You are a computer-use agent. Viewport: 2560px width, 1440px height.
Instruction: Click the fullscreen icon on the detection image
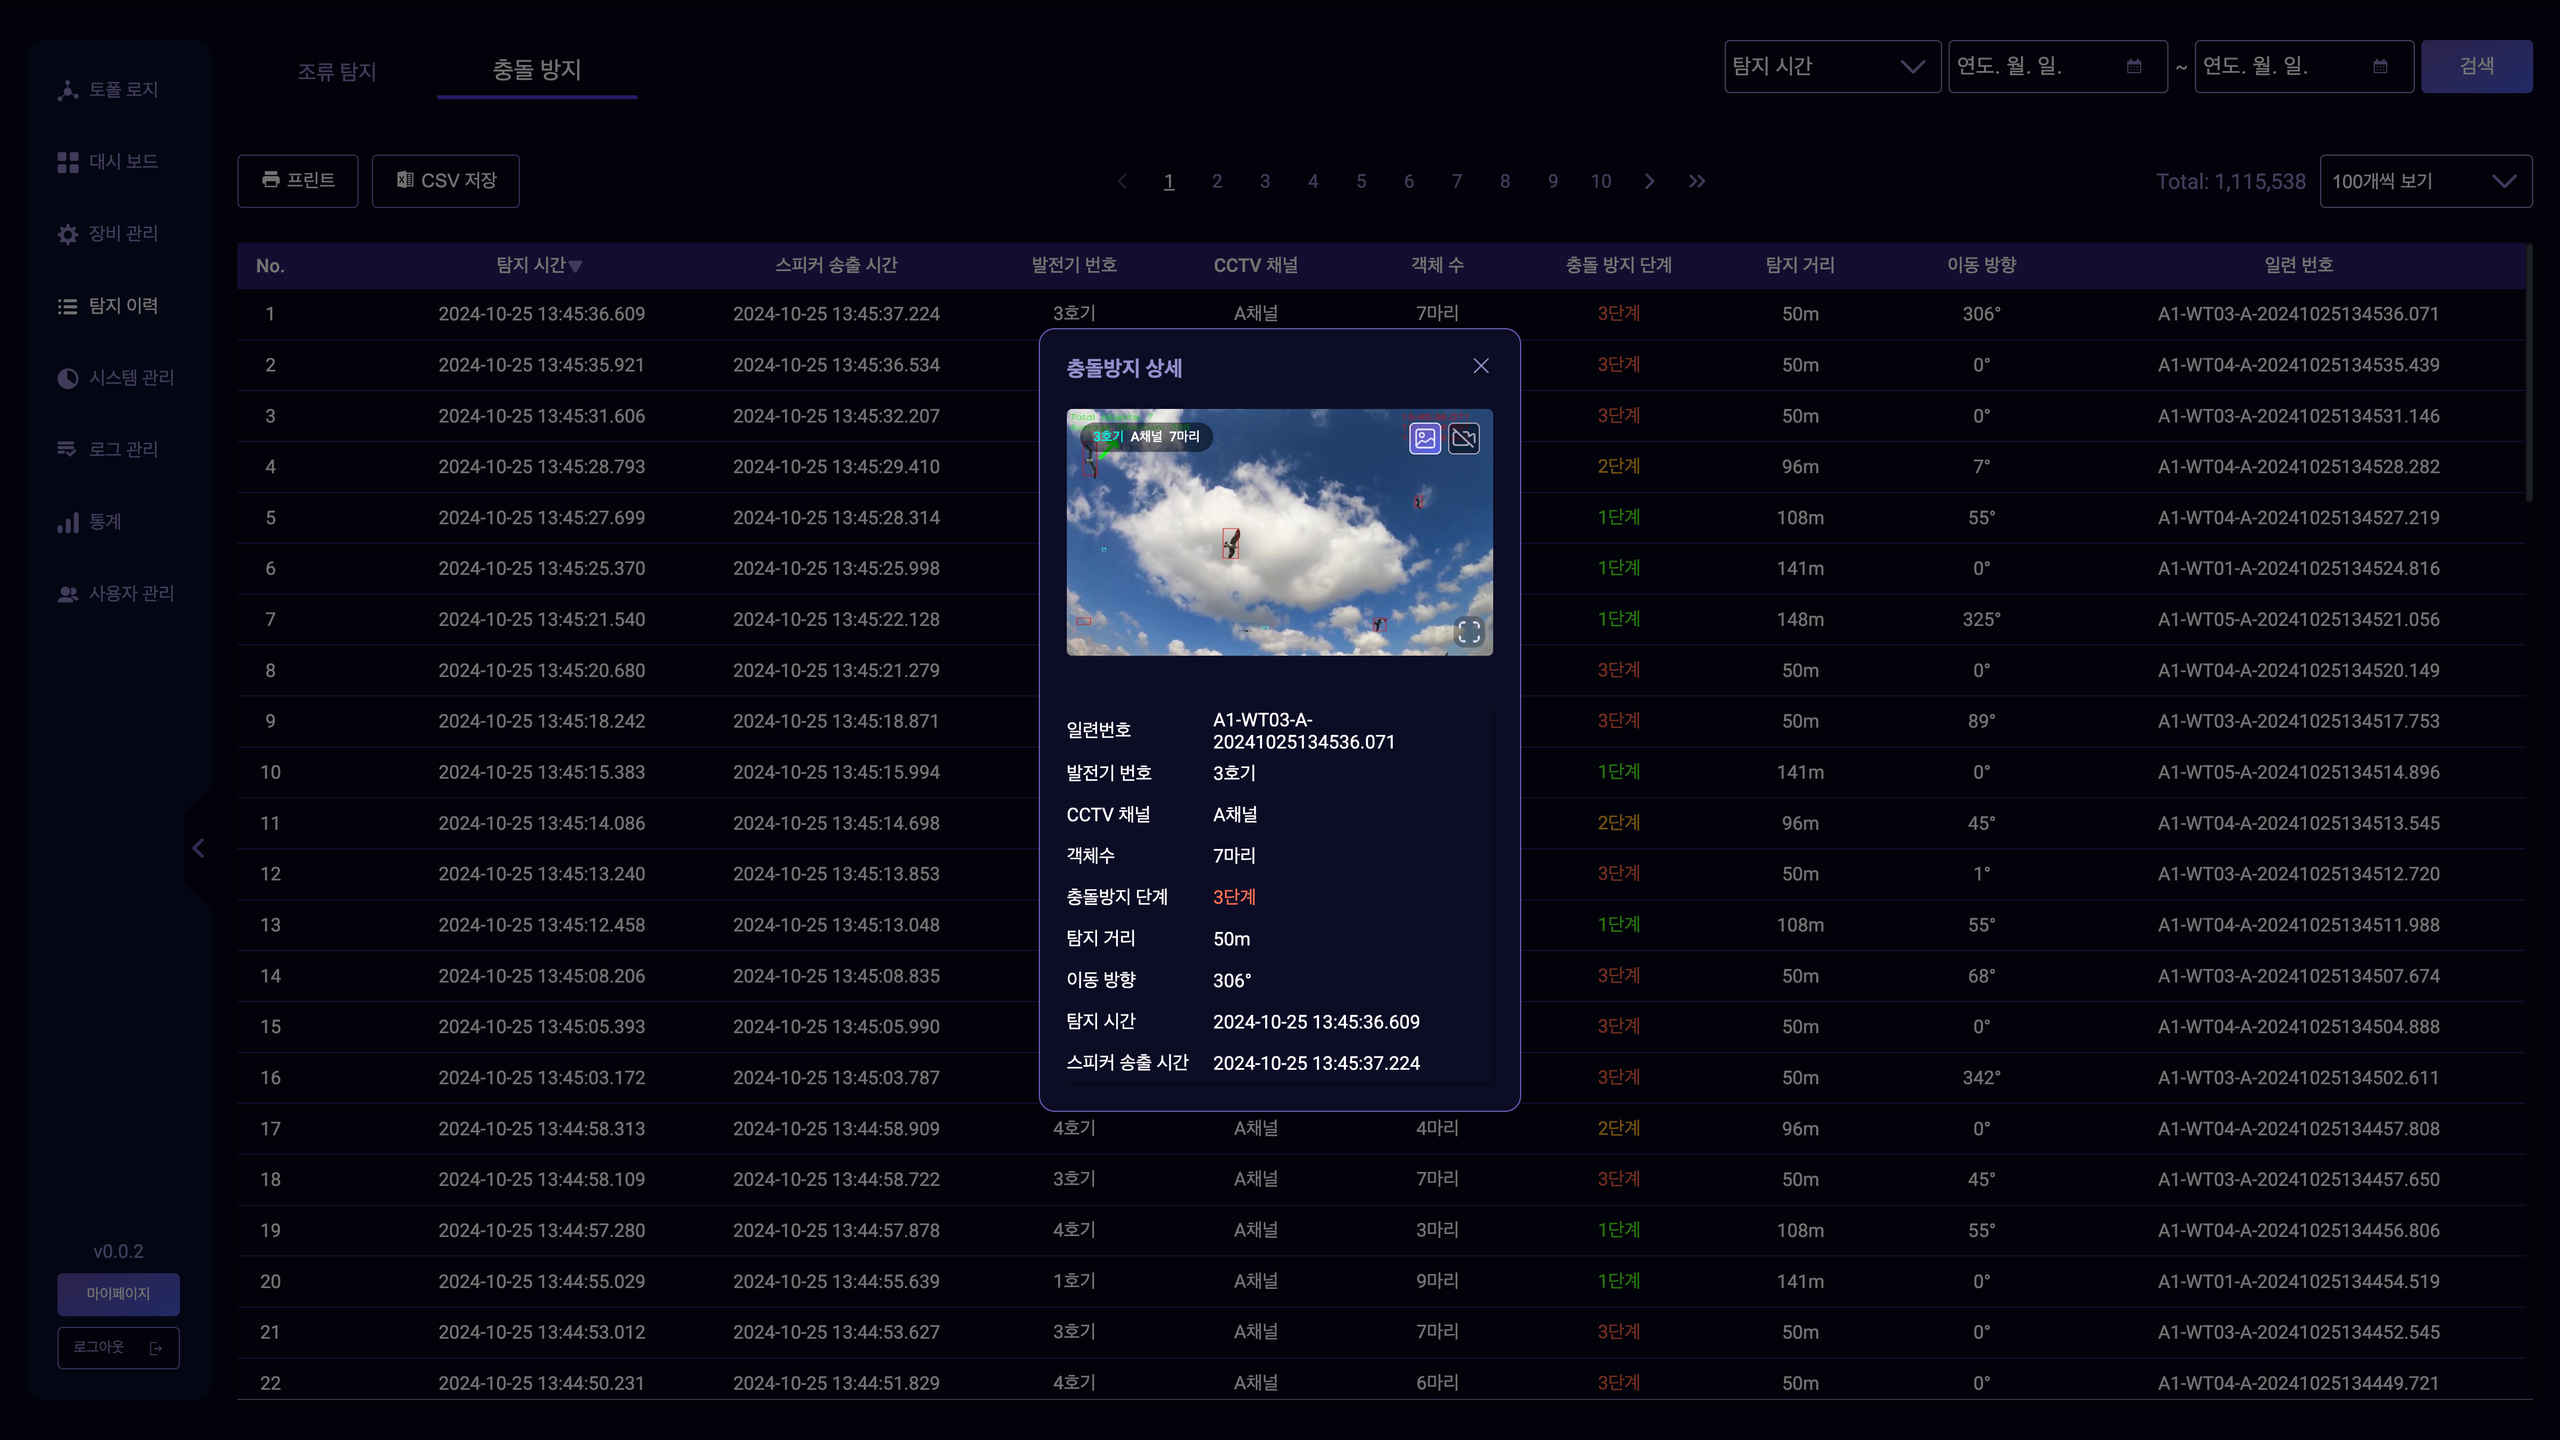coord(1470,631)
